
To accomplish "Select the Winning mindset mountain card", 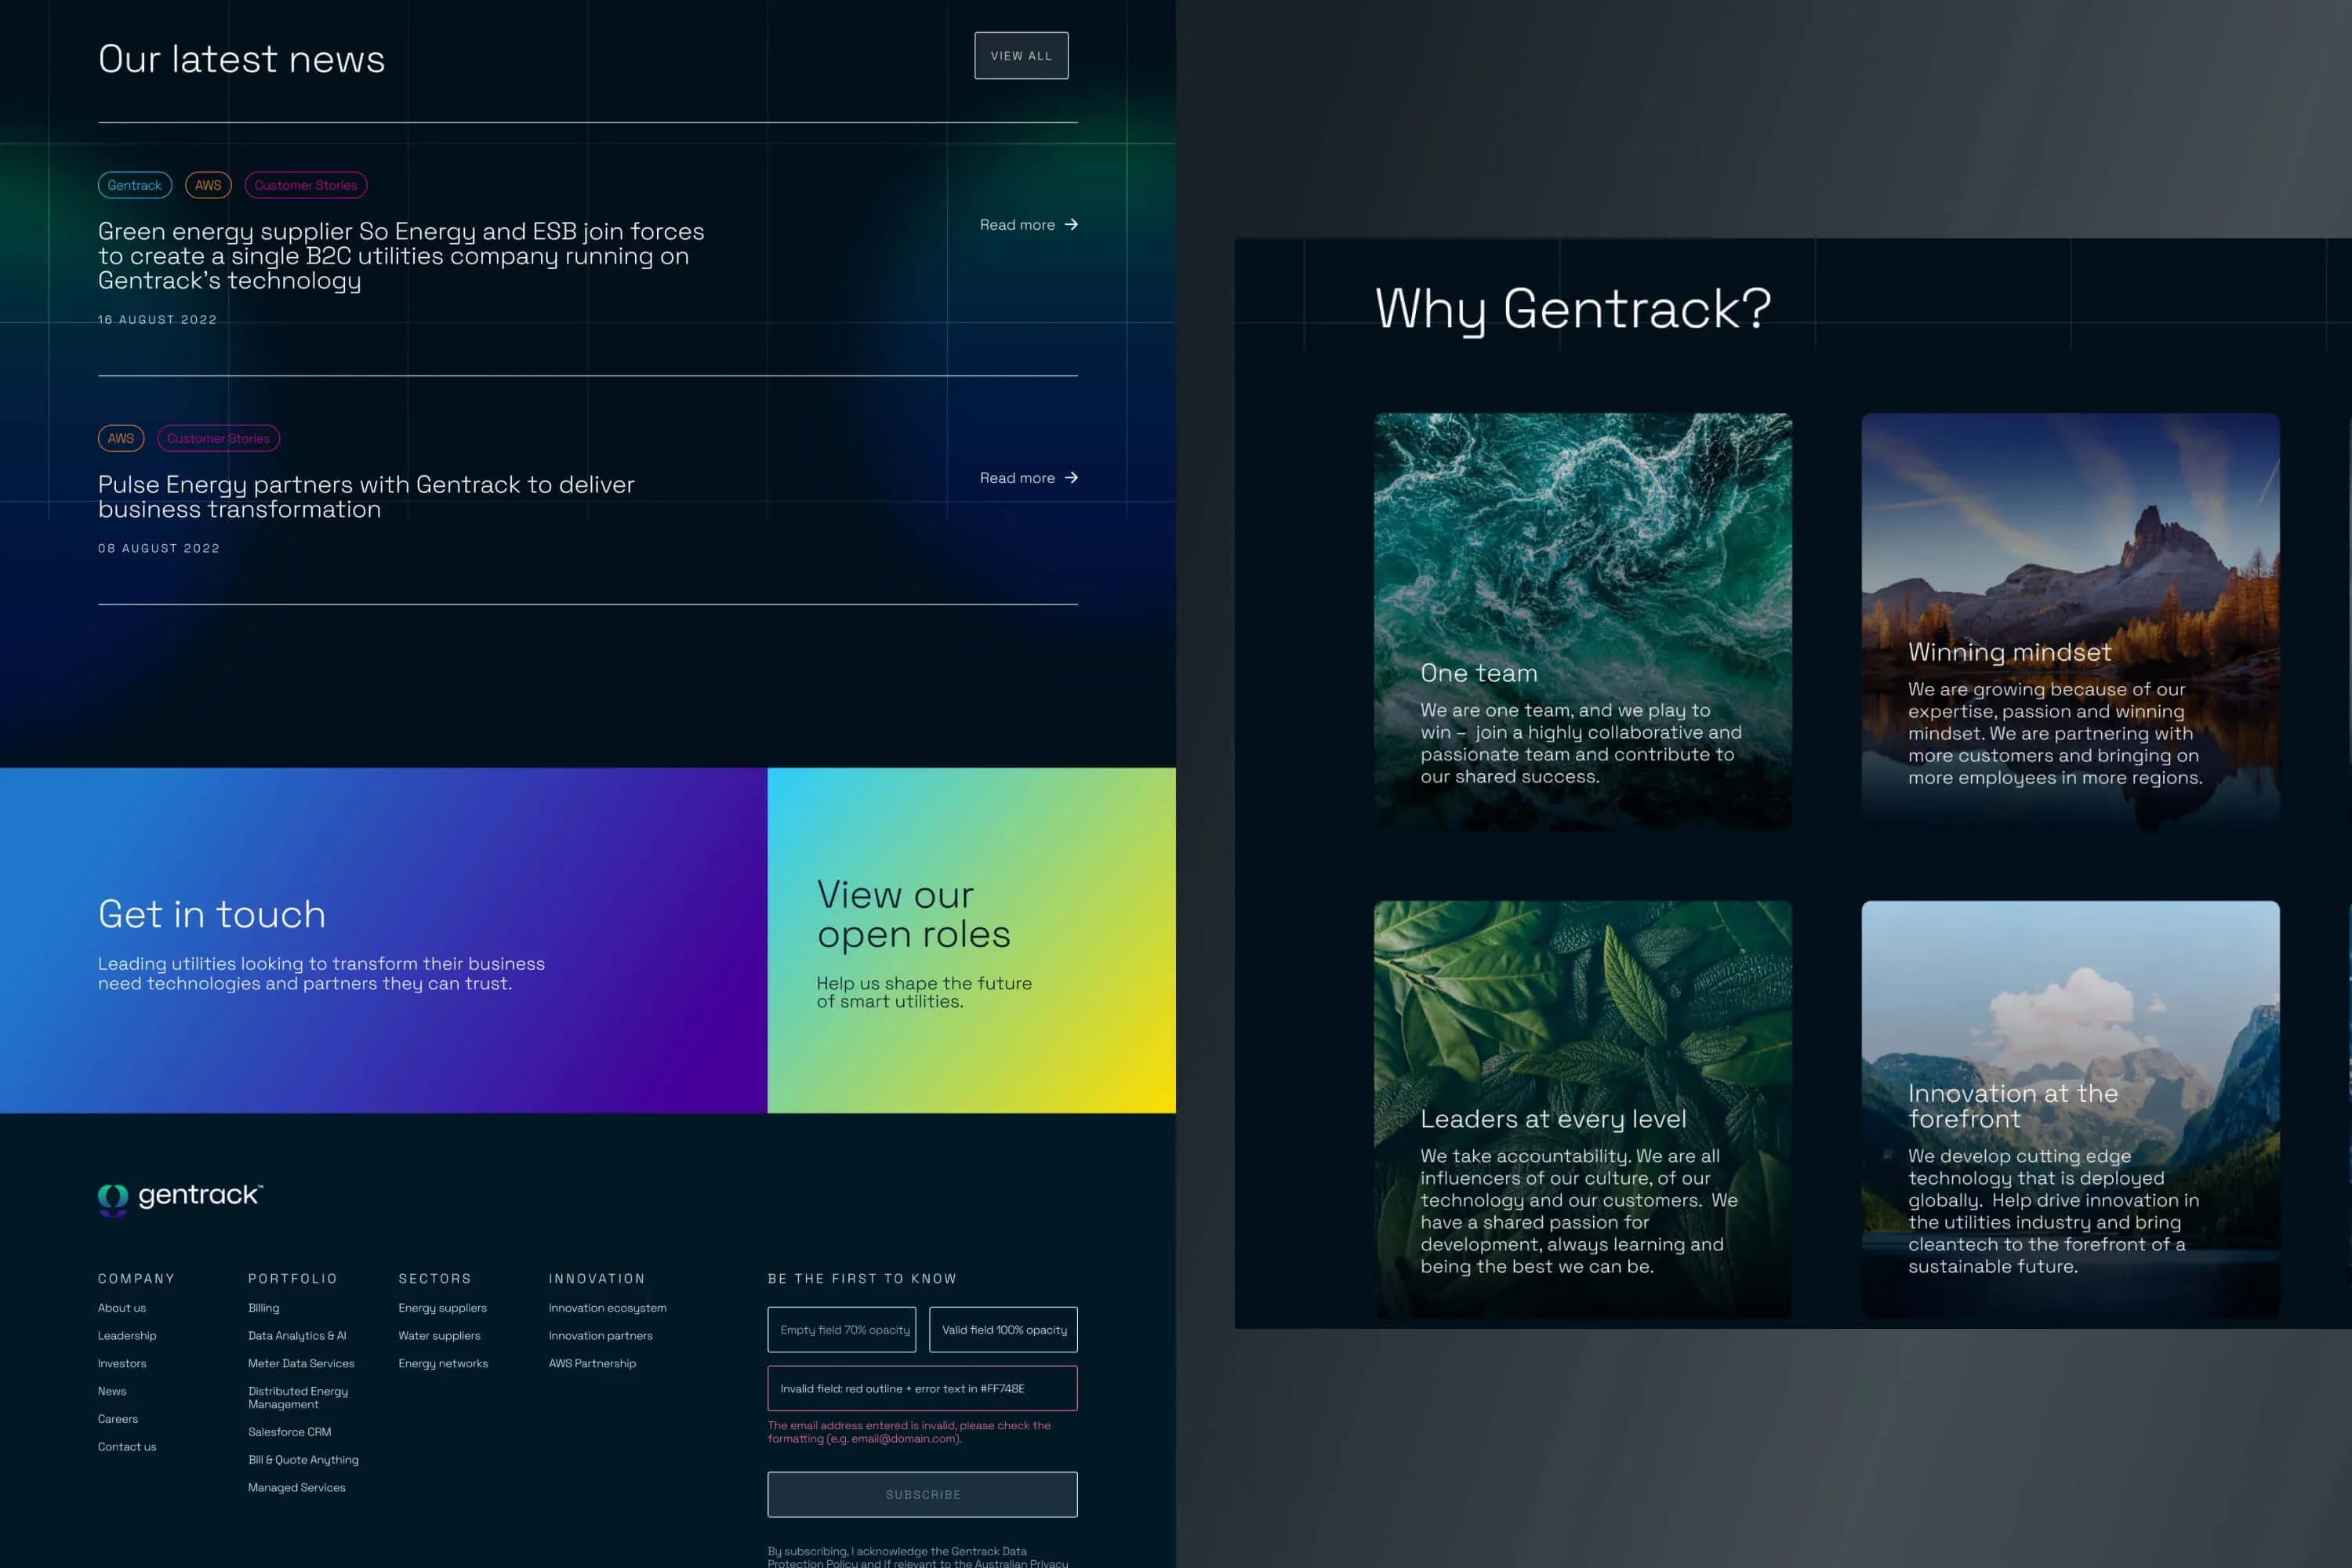I will pyautogui.click(x=2070, y=622).
